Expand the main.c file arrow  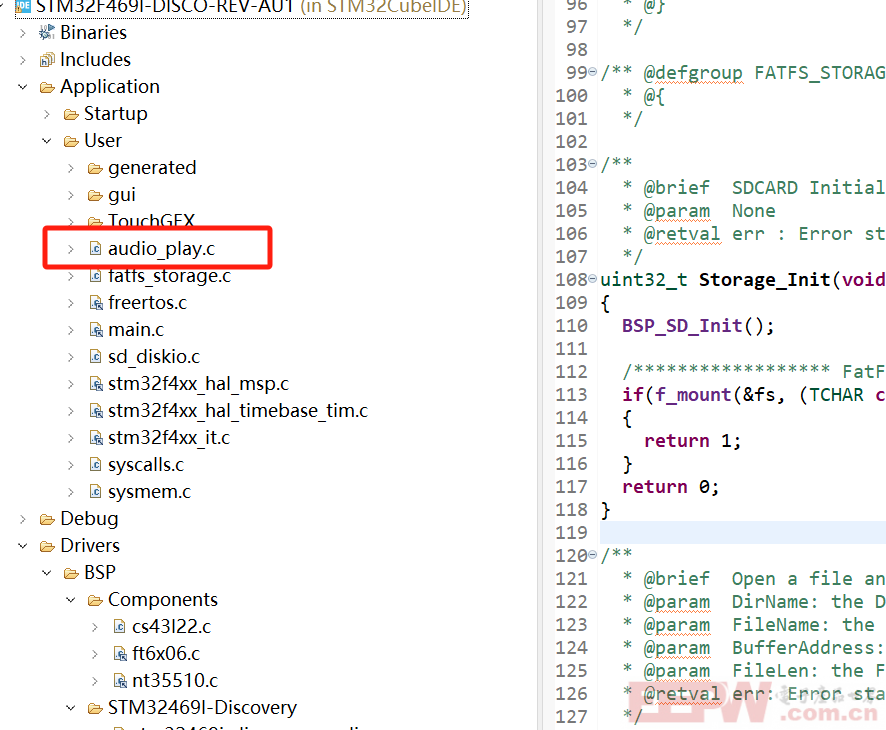point(71,329)
